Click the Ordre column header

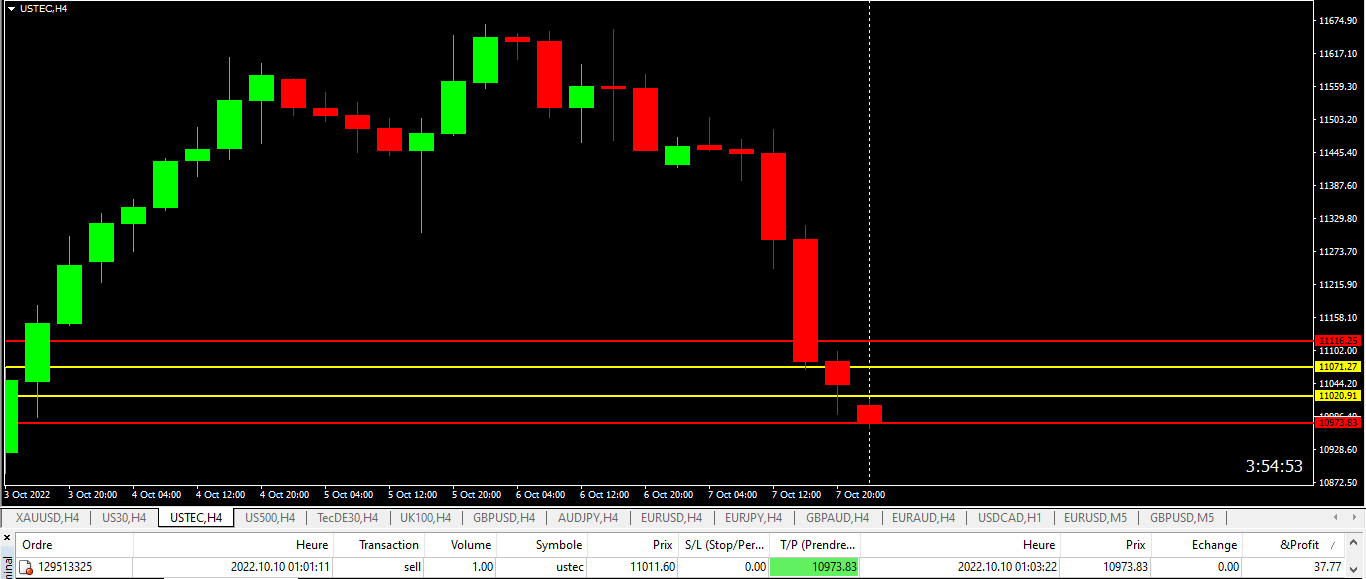pyautogui.click(x=37, y=545)
